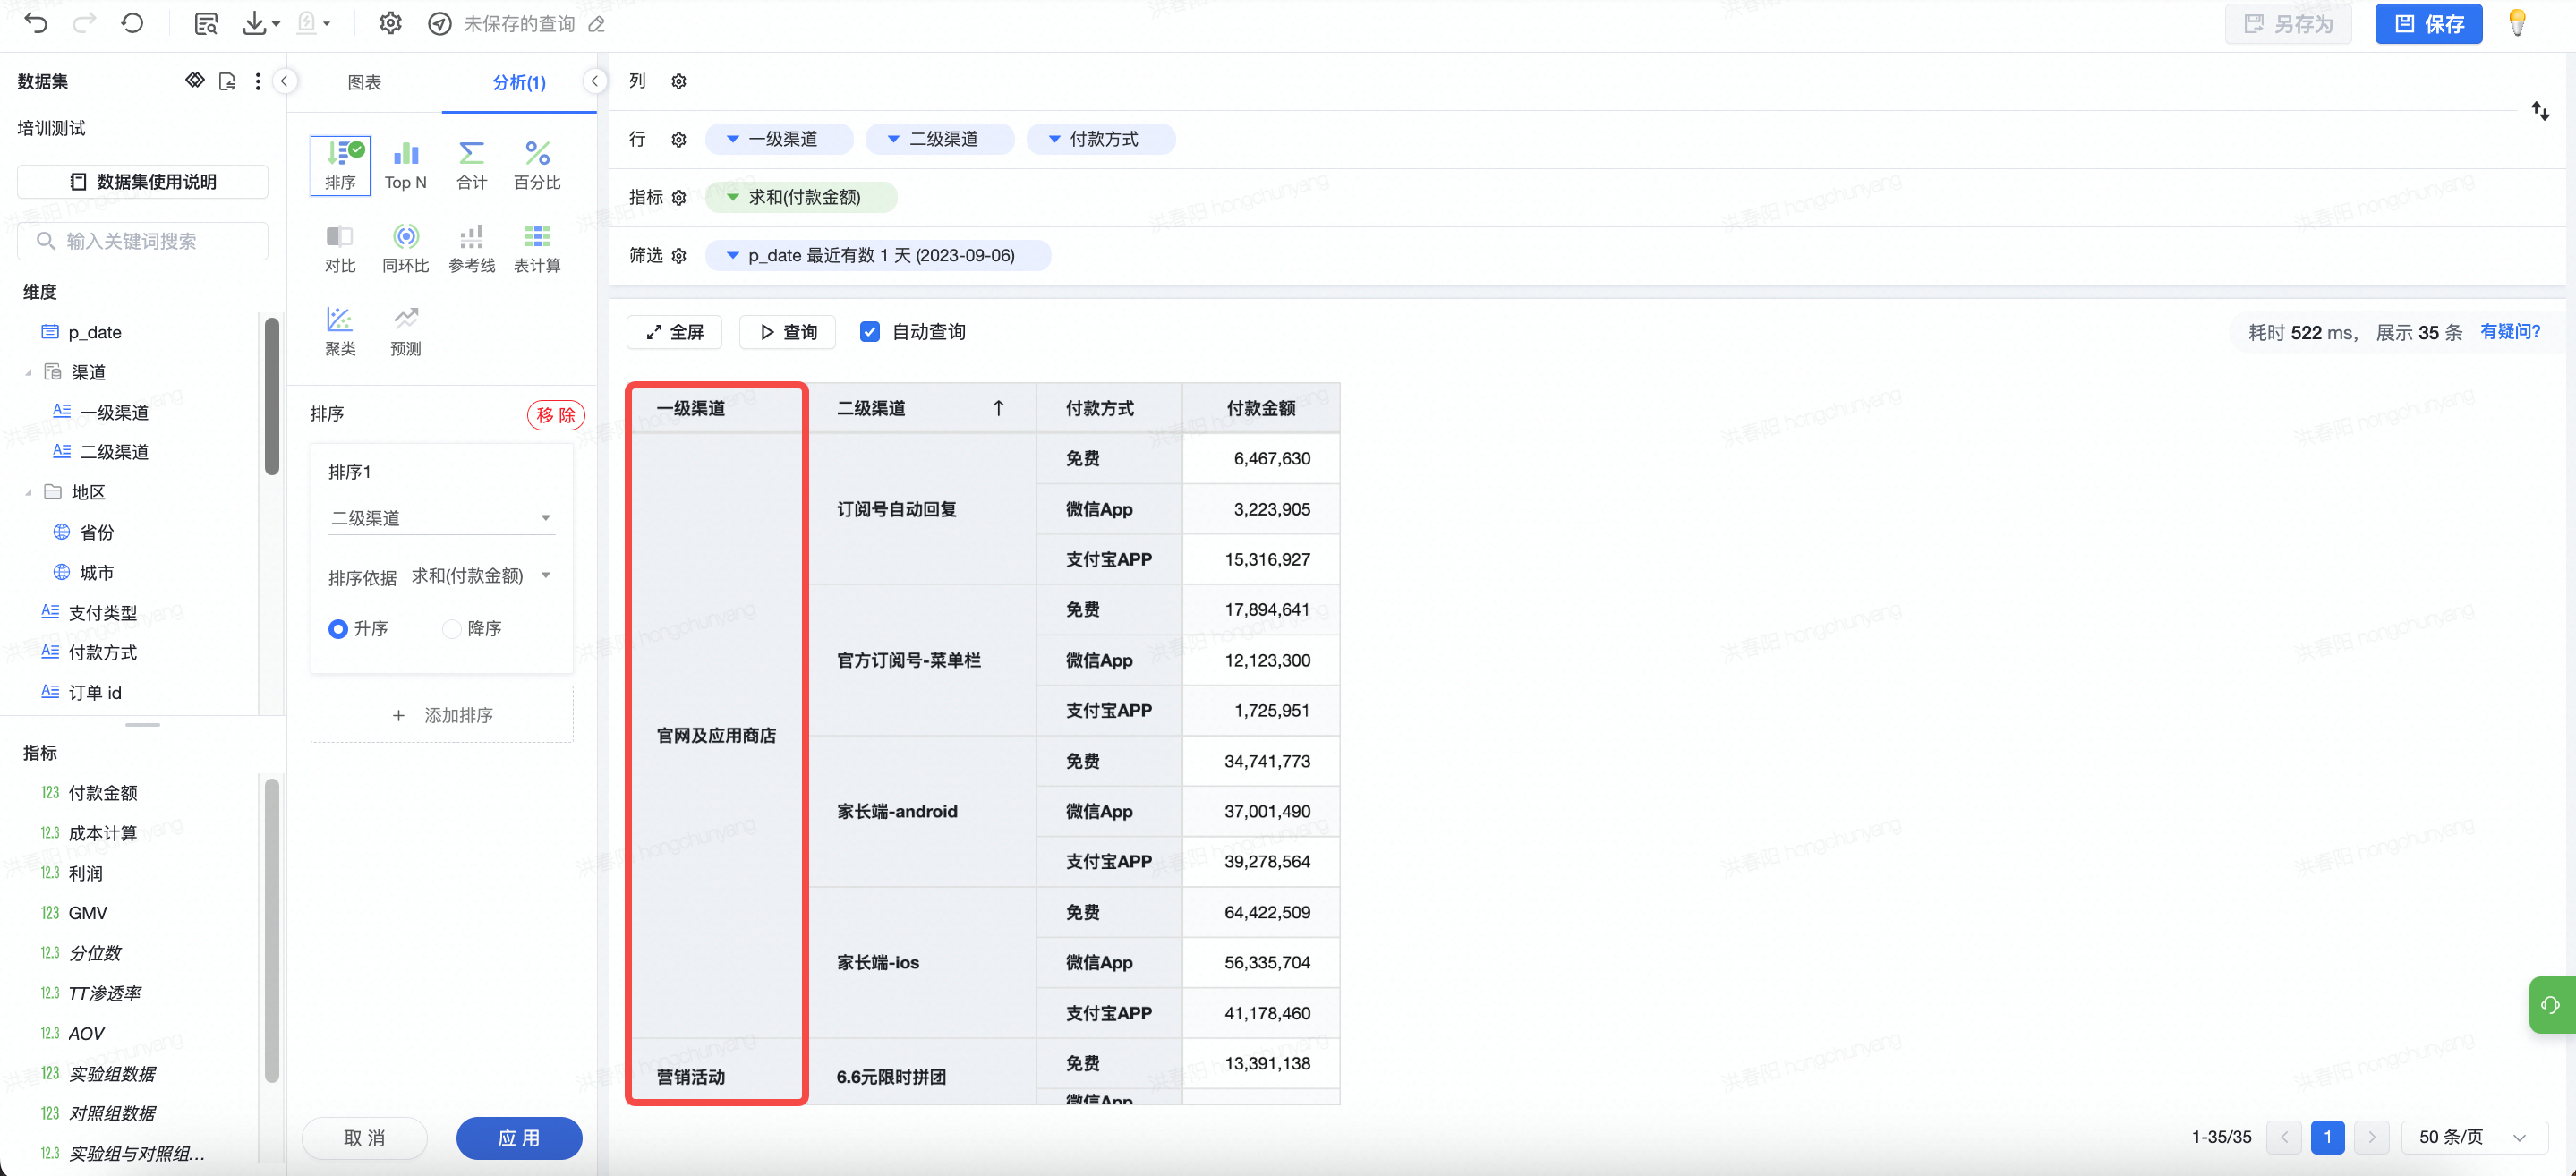
Task: Select the 表计算 table calculation tool
Action: (537, 249)
